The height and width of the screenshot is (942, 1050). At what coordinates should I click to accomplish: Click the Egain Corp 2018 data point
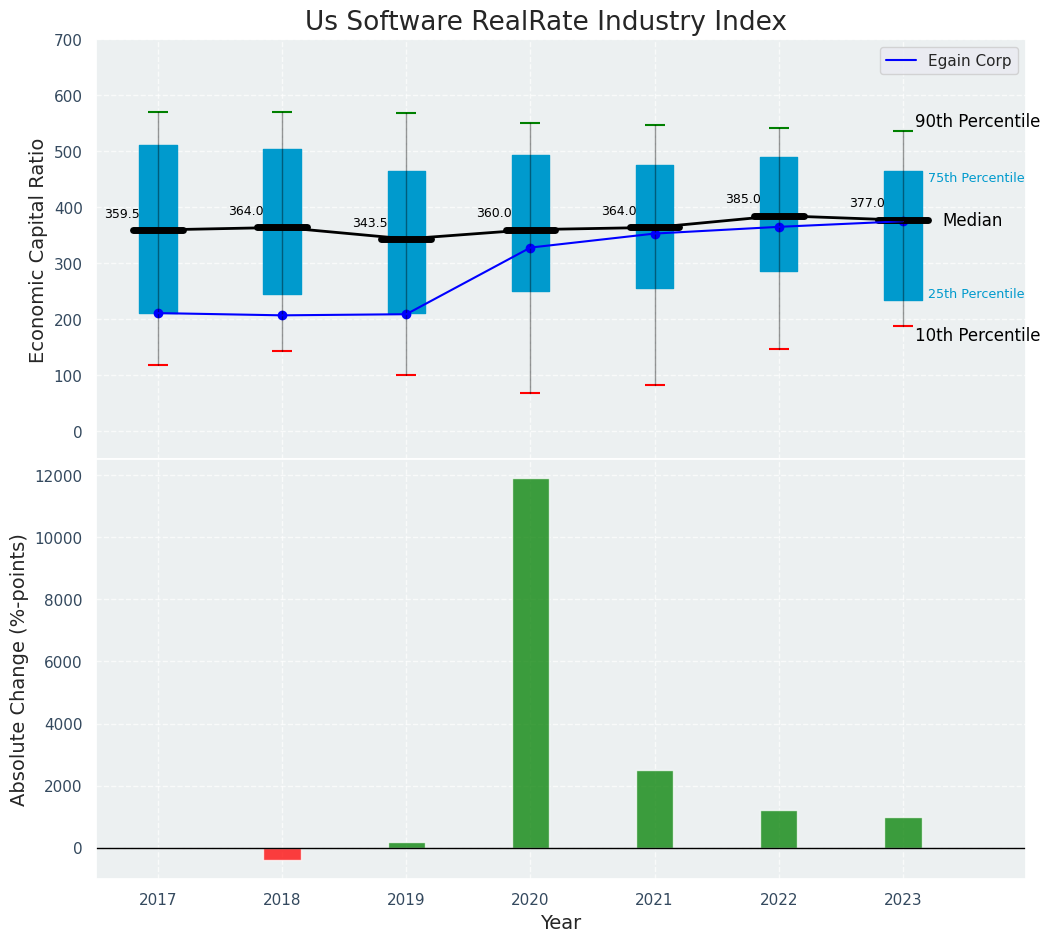click(x=282, y=315)
